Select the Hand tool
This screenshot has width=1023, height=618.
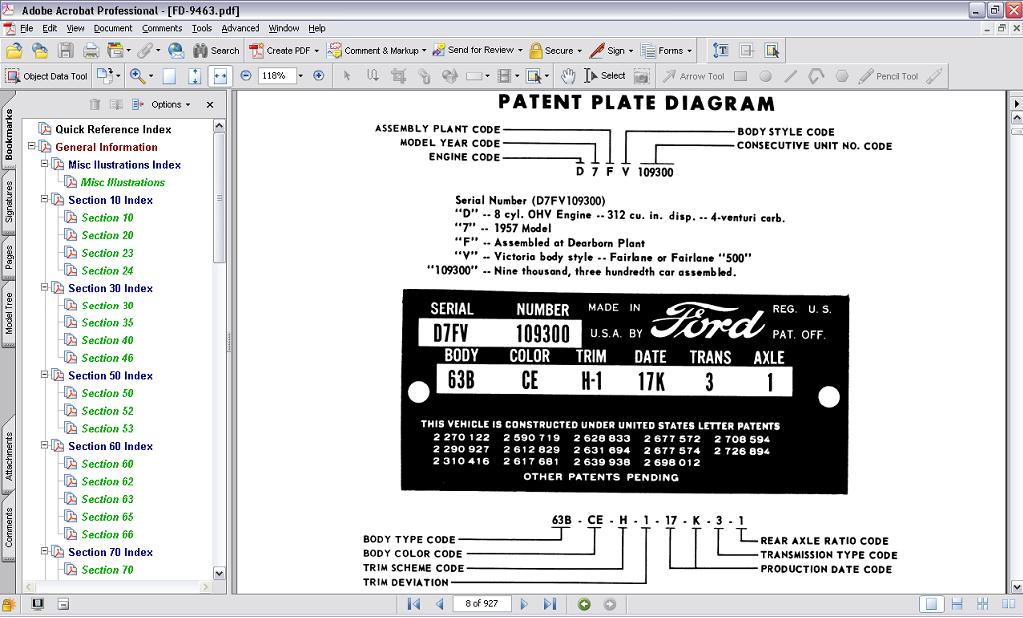click(x=568, y=76)
